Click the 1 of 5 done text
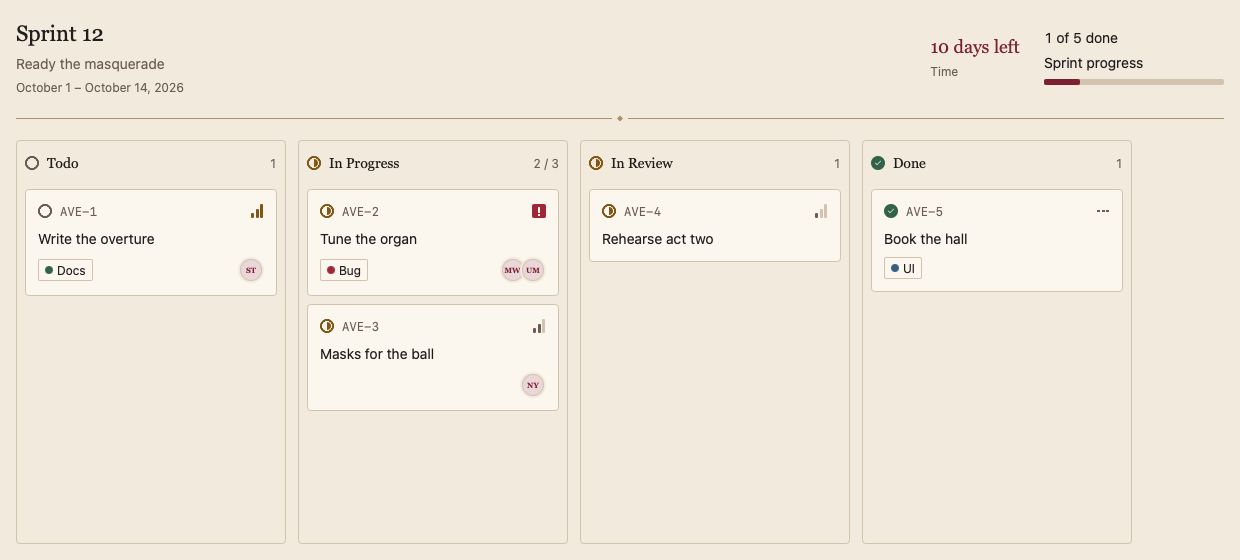The height and width of the screenshot is (560, 1240). (x=1081, y=38)
